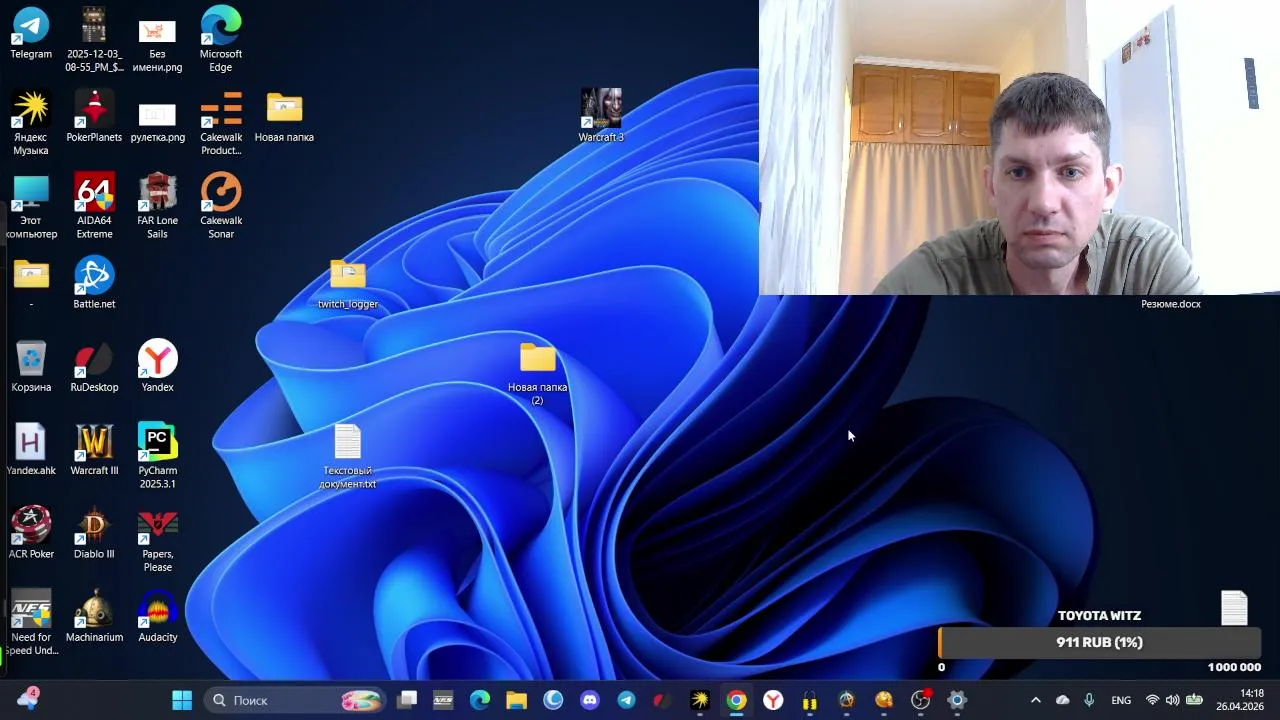The image size is (1280, 720).
Task: Select the Audacity desktop shortcut
Action: 157,616
